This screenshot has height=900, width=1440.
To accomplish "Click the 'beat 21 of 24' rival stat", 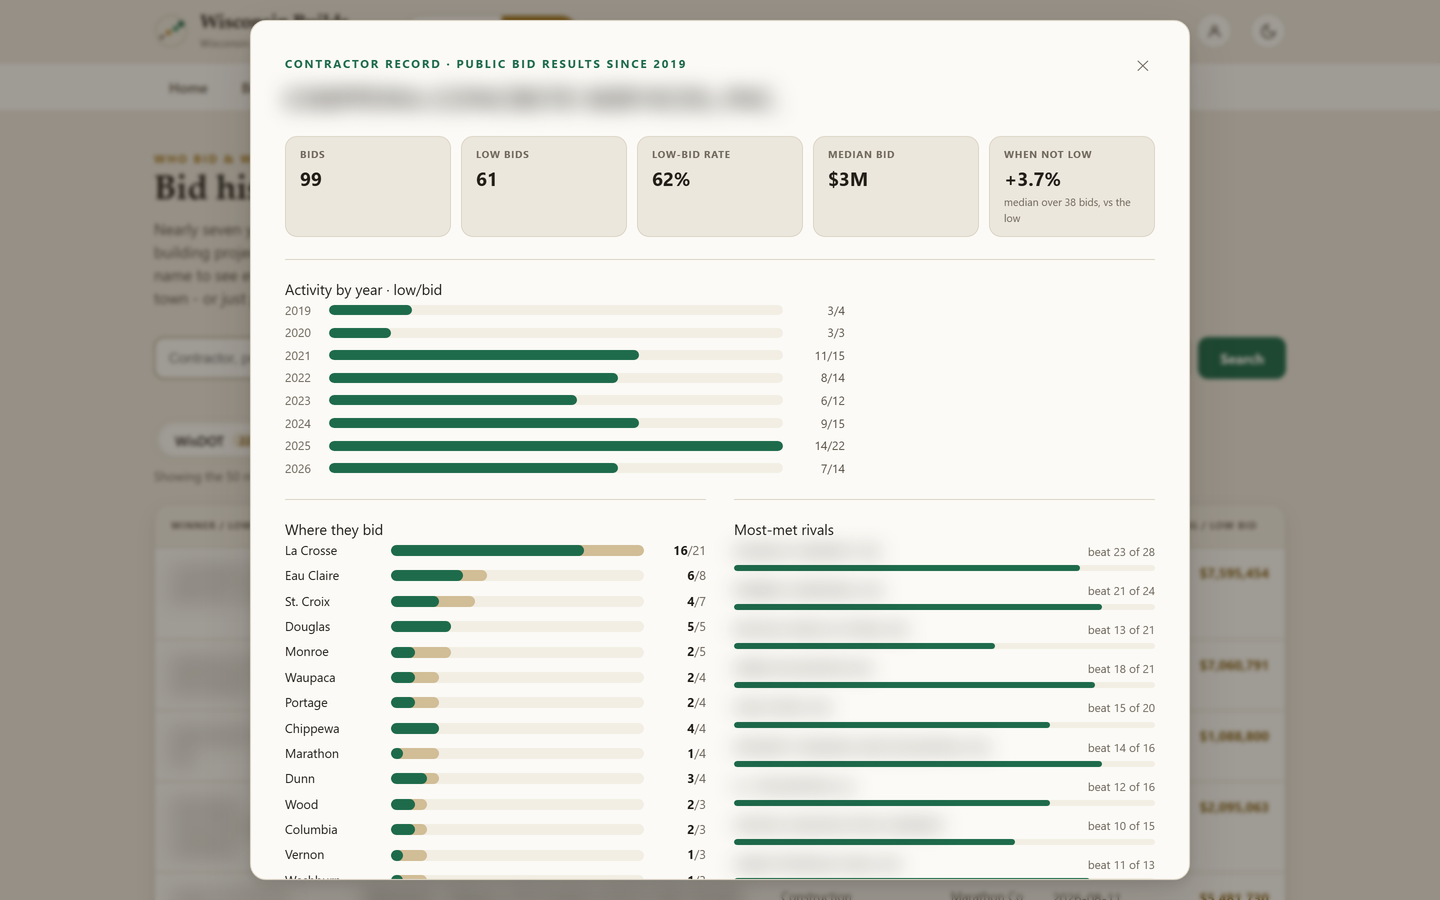I will tap(1121, 591).
